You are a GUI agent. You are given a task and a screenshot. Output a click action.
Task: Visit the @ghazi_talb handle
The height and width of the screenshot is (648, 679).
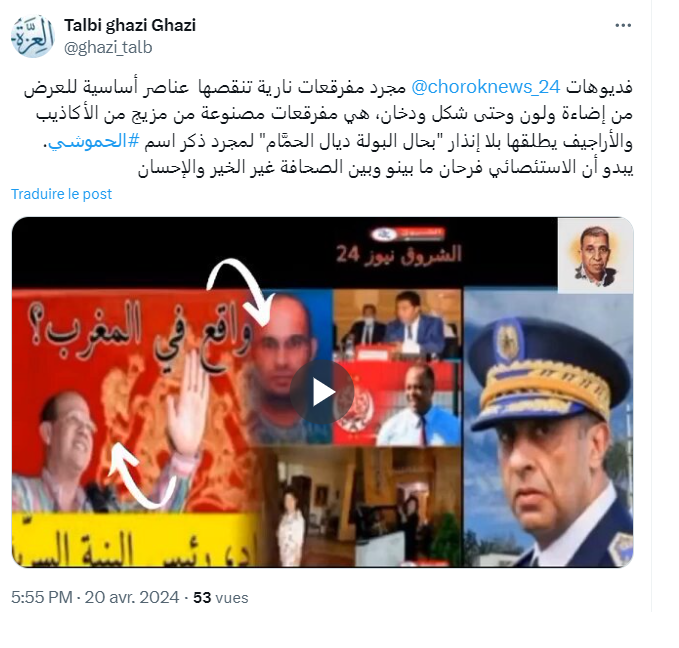click(108, 47)
